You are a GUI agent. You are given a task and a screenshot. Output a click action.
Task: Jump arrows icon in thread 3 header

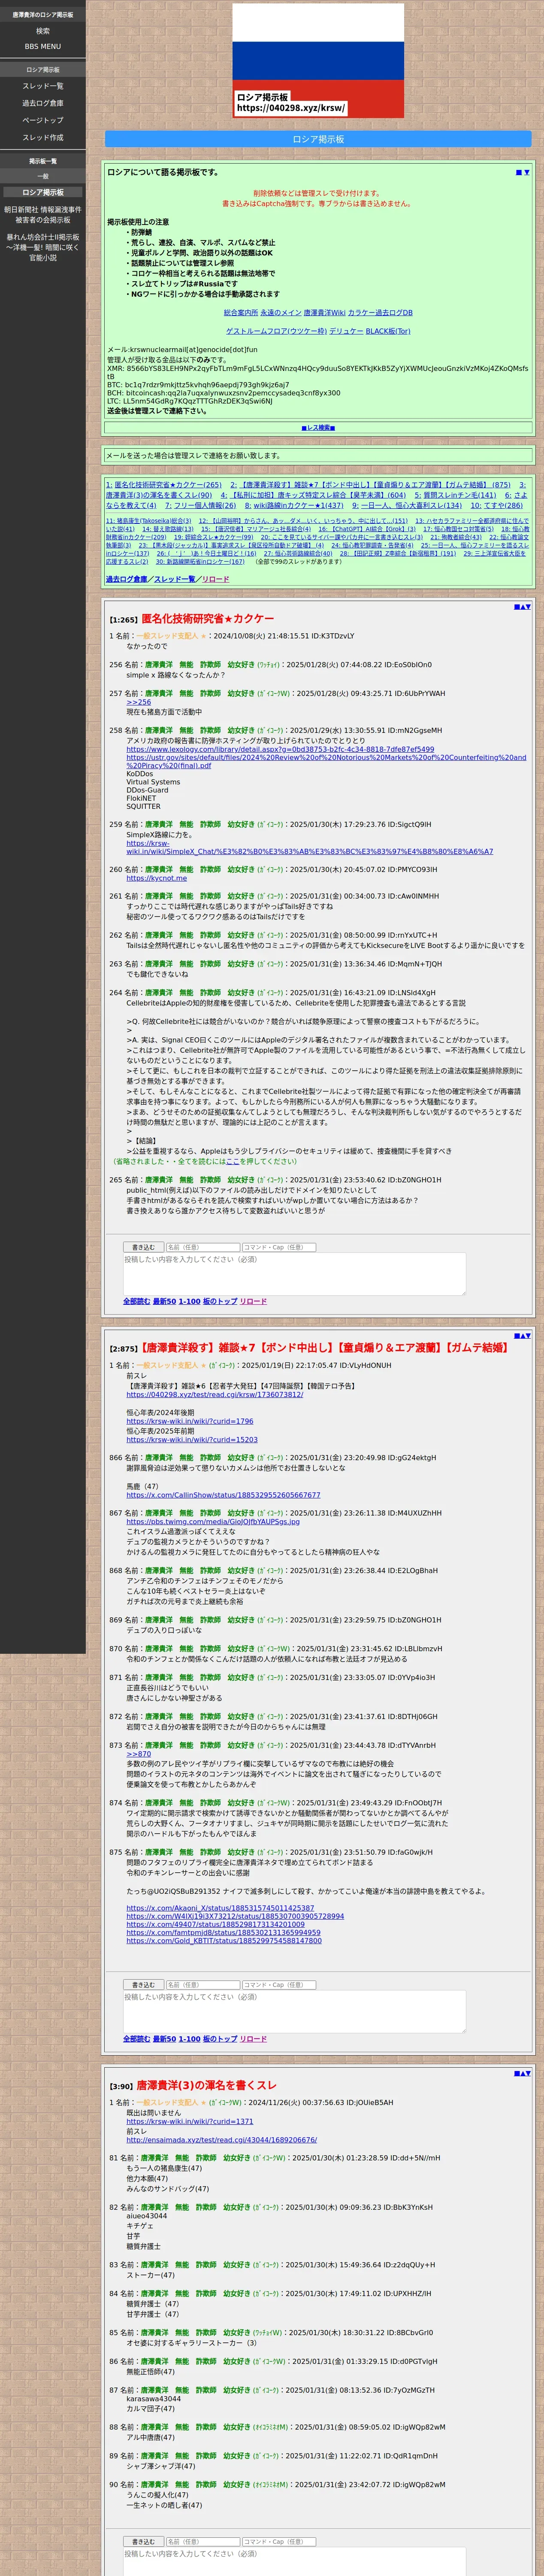pyautogui.click(x=522, y=2073)
